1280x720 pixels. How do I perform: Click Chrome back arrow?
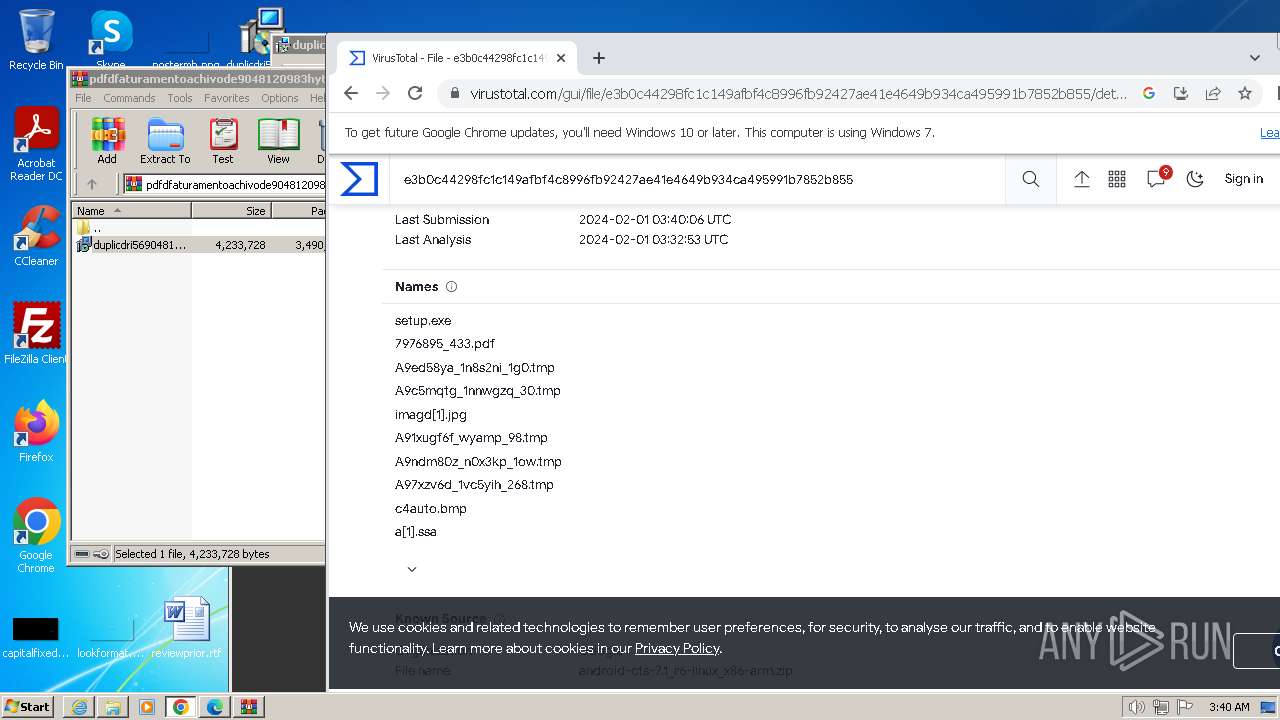pos(350,93)
